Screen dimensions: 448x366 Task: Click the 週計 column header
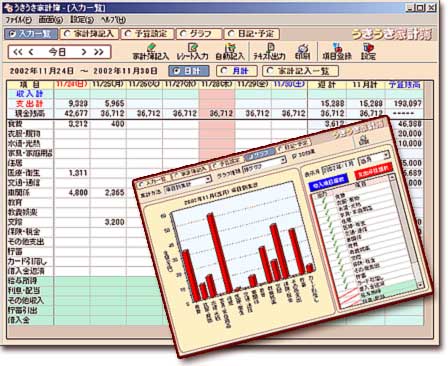coord(327,85)
